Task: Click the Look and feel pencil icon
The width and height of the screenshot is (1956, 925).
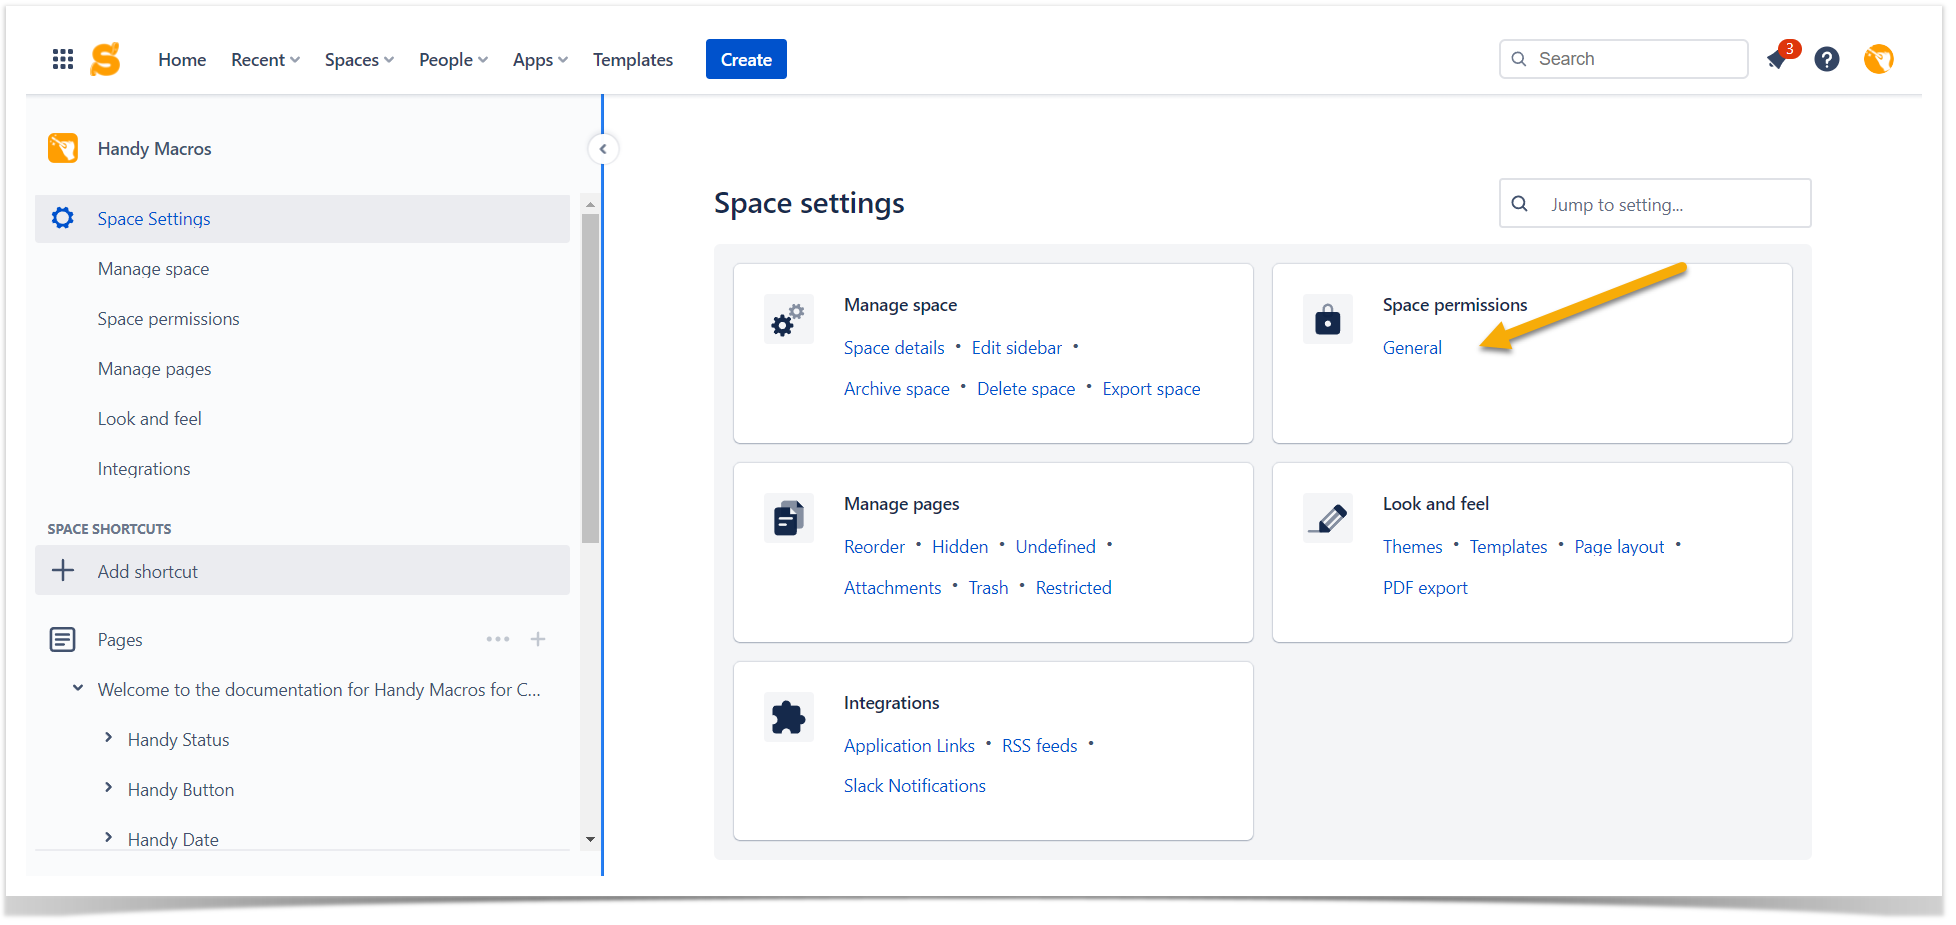Action: point(1327,518)
